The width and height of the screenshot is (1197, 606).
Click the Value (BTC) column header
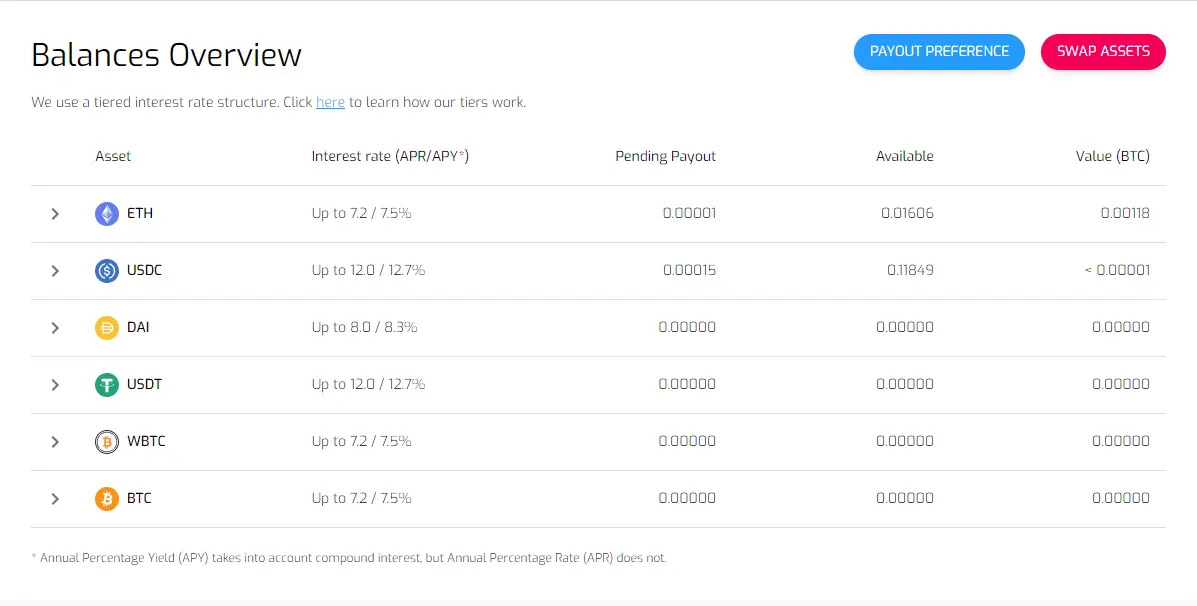click(1112, 156)
